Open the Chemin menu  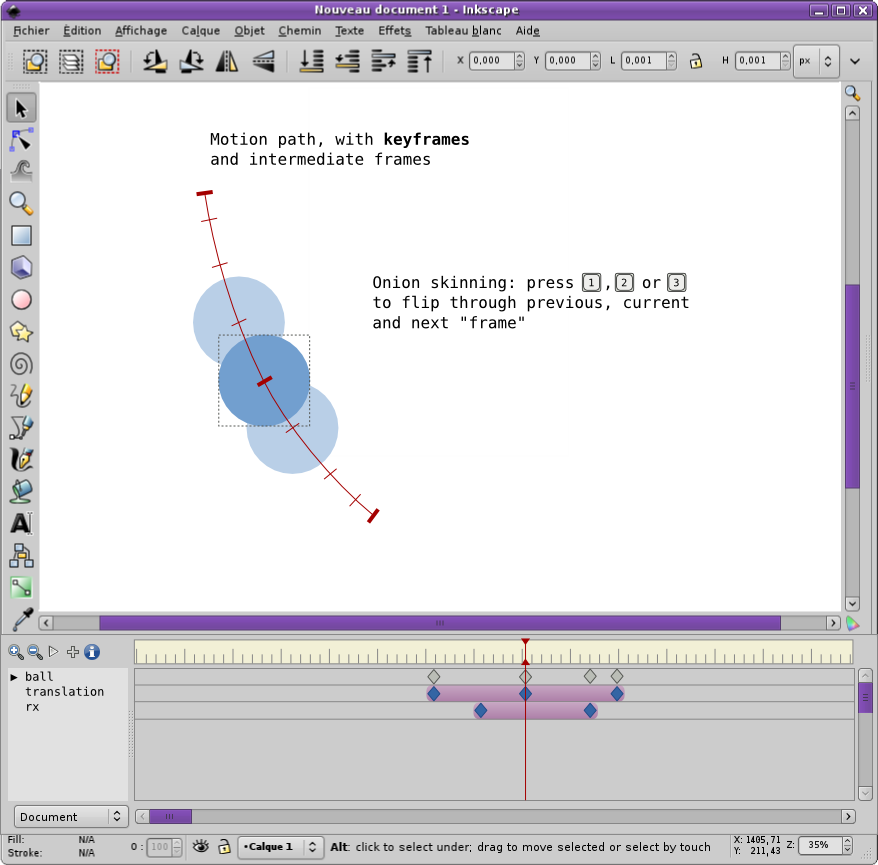[x=300, y=31]
